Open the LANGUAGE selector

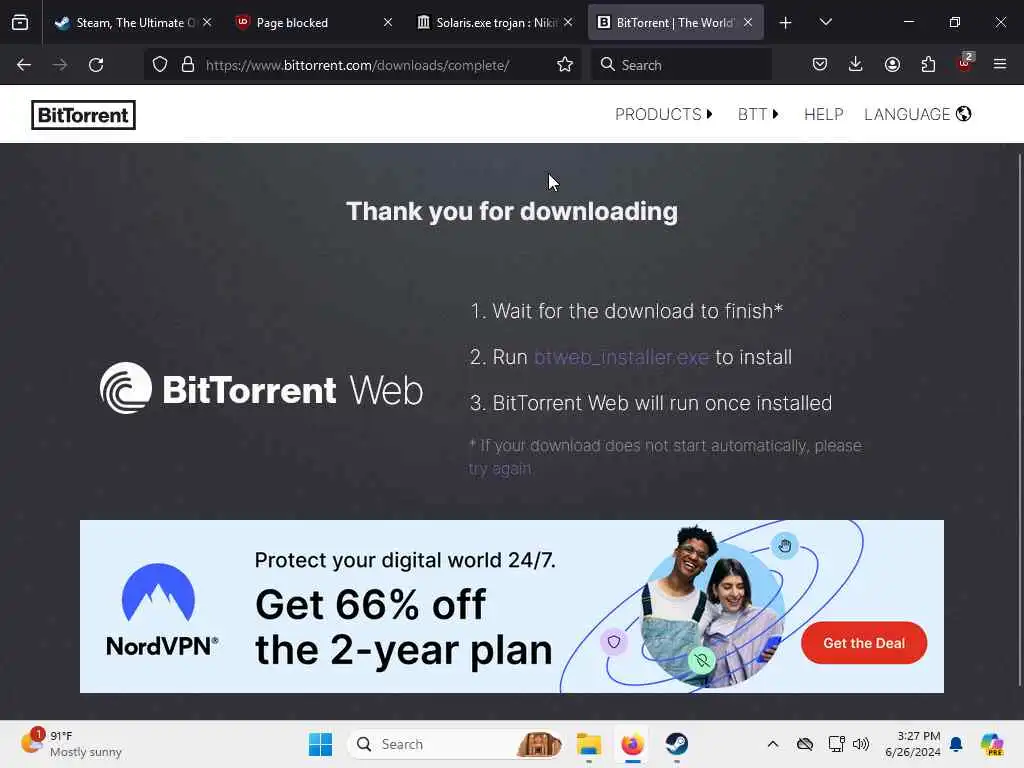pos(918,114)
